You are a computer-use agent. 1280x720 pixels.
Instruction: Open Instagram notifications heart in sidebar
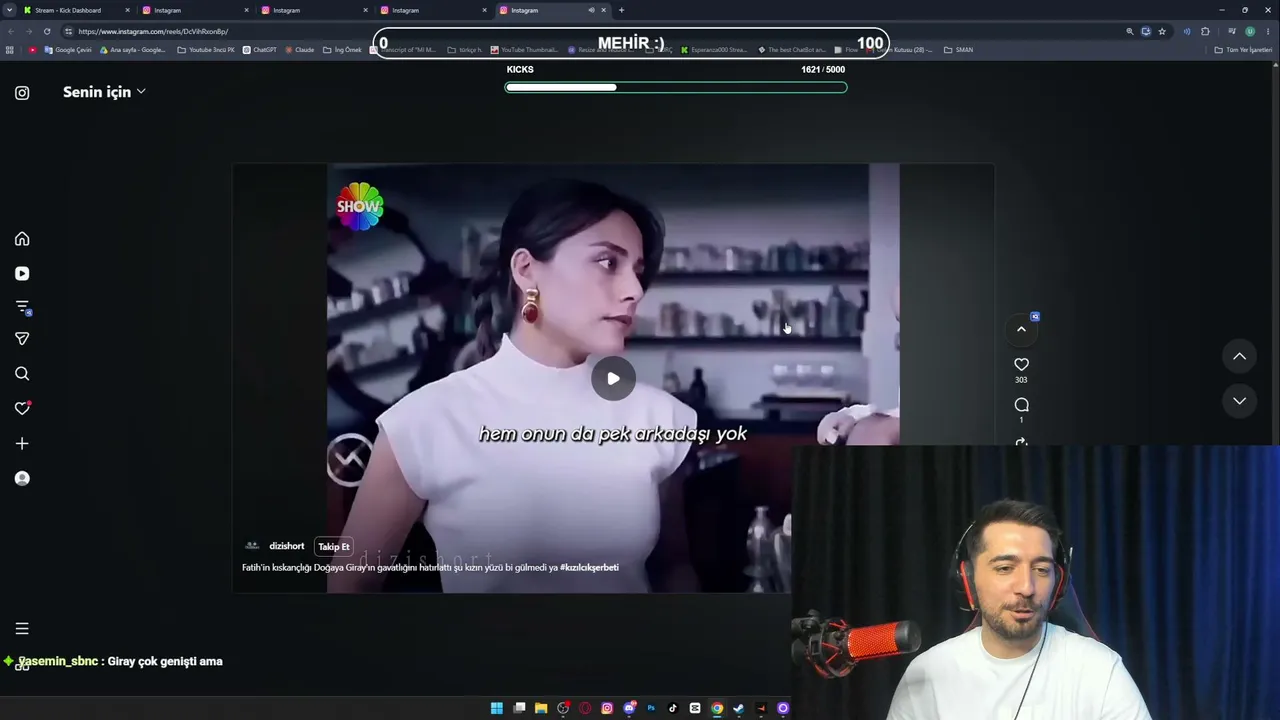pos(22,408)
